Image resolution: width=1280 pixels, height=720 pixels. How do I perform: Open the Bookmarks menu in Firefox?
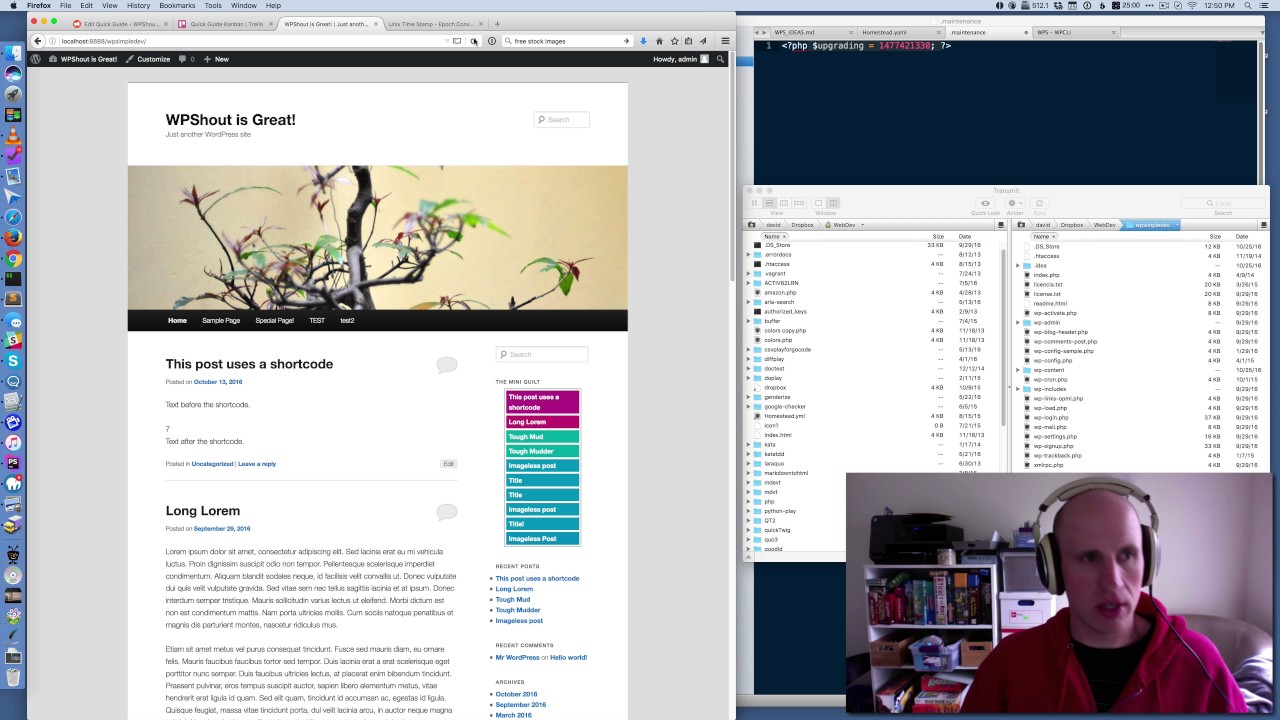(177, 5)
